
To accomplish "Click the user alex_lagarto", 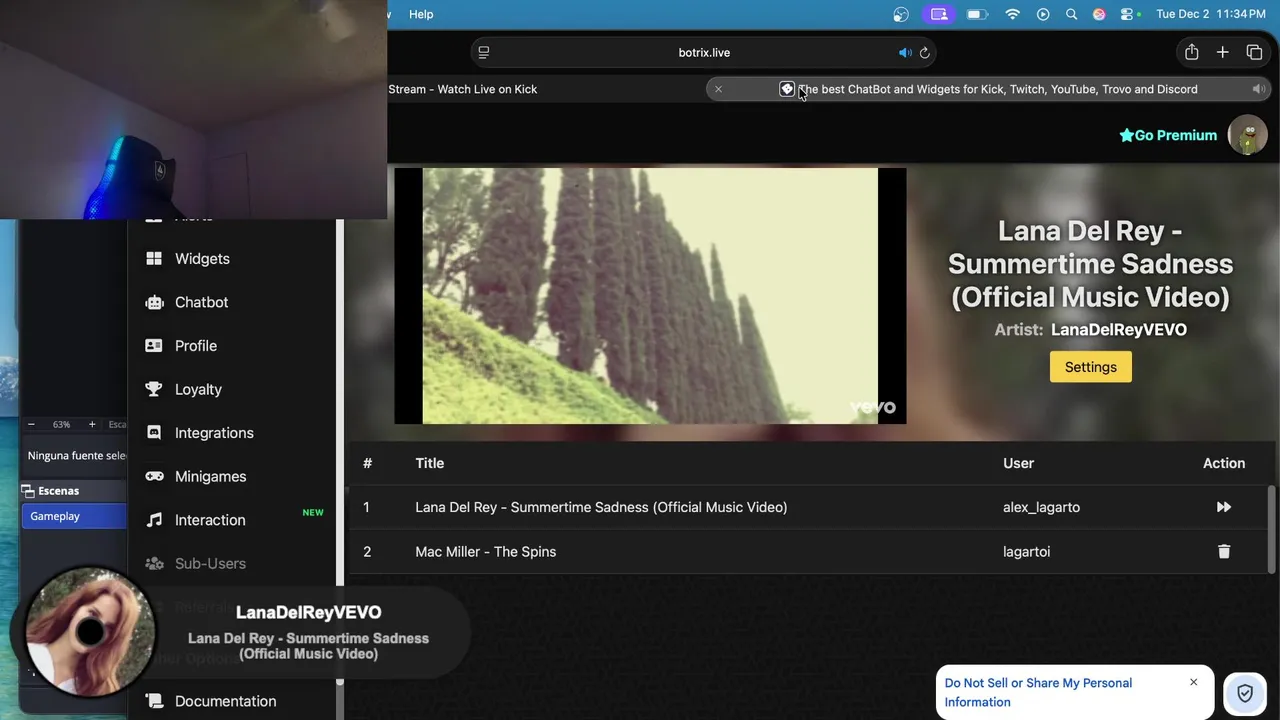I will coord(1041,507).
